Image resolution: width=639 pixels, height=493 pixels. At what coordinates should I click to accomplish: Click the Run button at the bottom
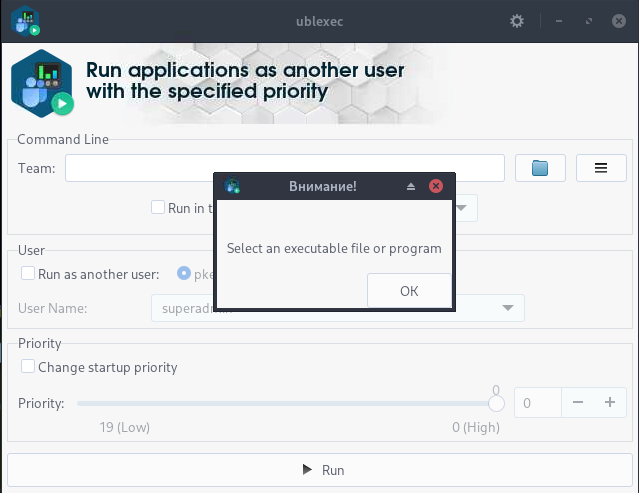coord(319,470)
